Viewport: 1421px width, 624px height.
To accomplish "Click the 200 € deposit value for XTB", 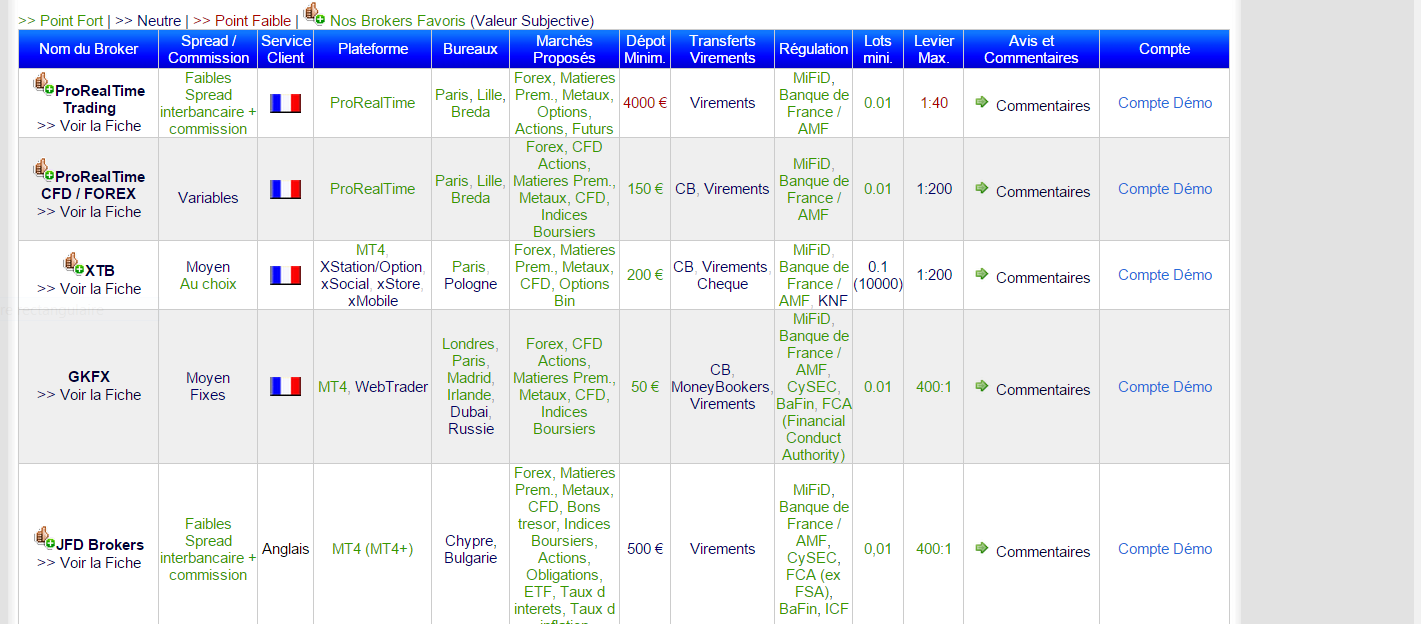I will (645, 275).
